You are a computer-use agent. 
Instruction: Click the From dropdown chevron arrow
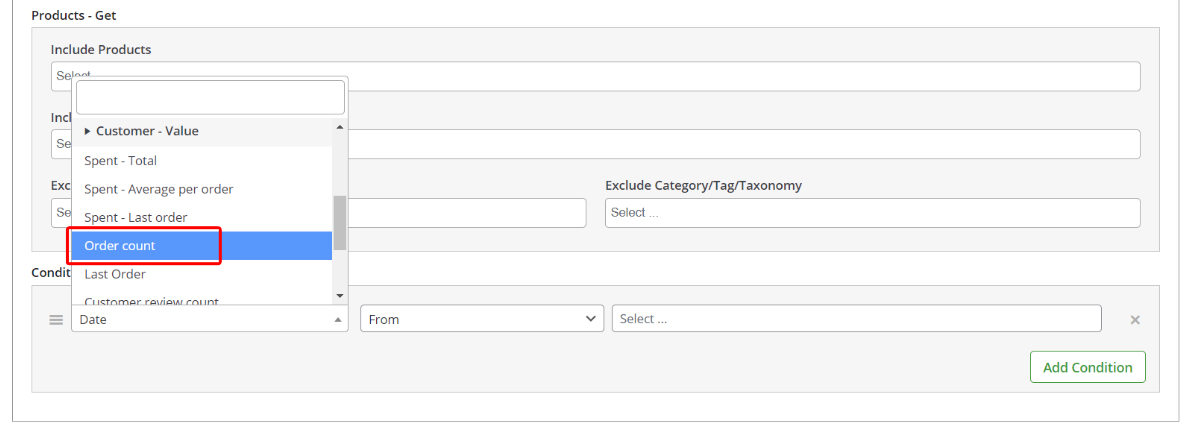click(590, 319)
